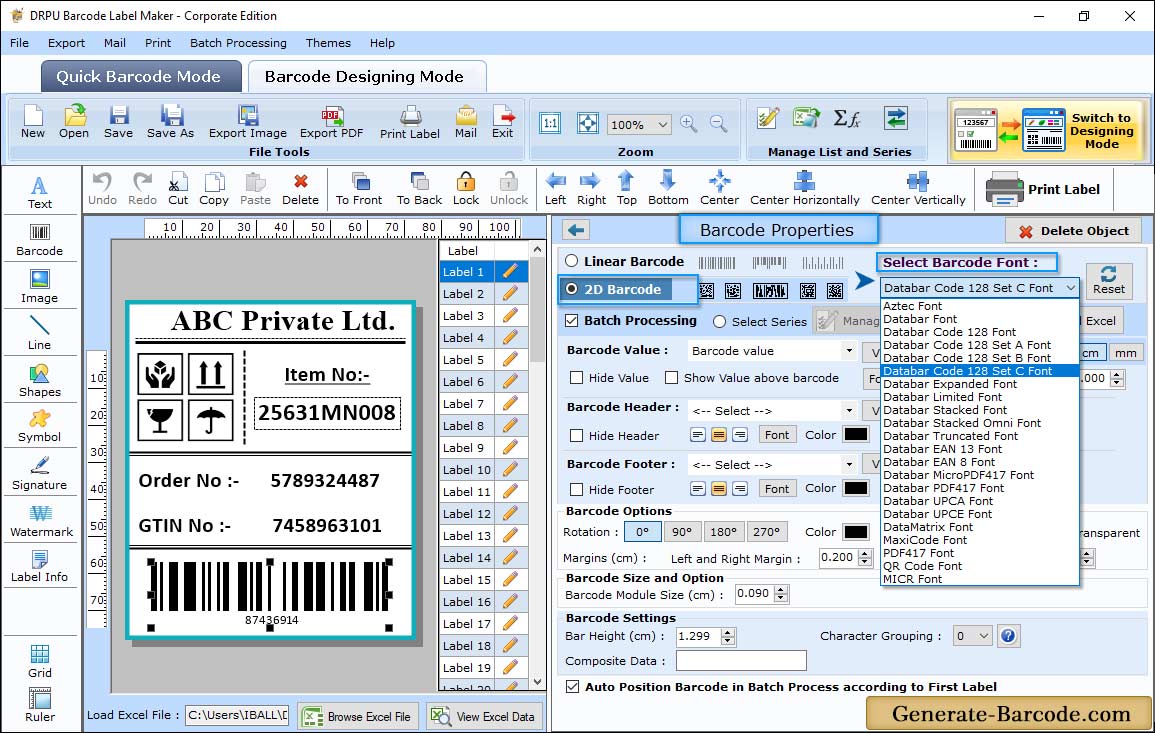The height and width of the screenshot is (733, 1155).
Task: Select the Signature tool
Action: click(x=40, y=474)
